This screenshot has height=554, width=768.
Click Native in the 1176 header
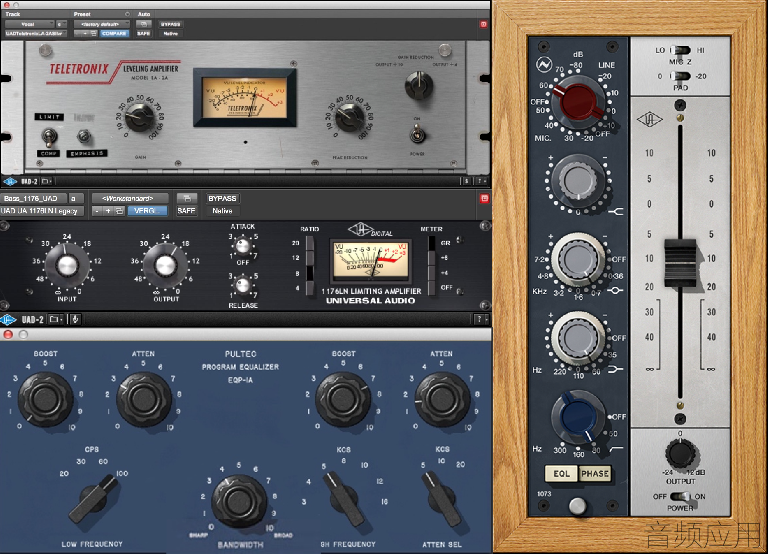pos(222,211)
